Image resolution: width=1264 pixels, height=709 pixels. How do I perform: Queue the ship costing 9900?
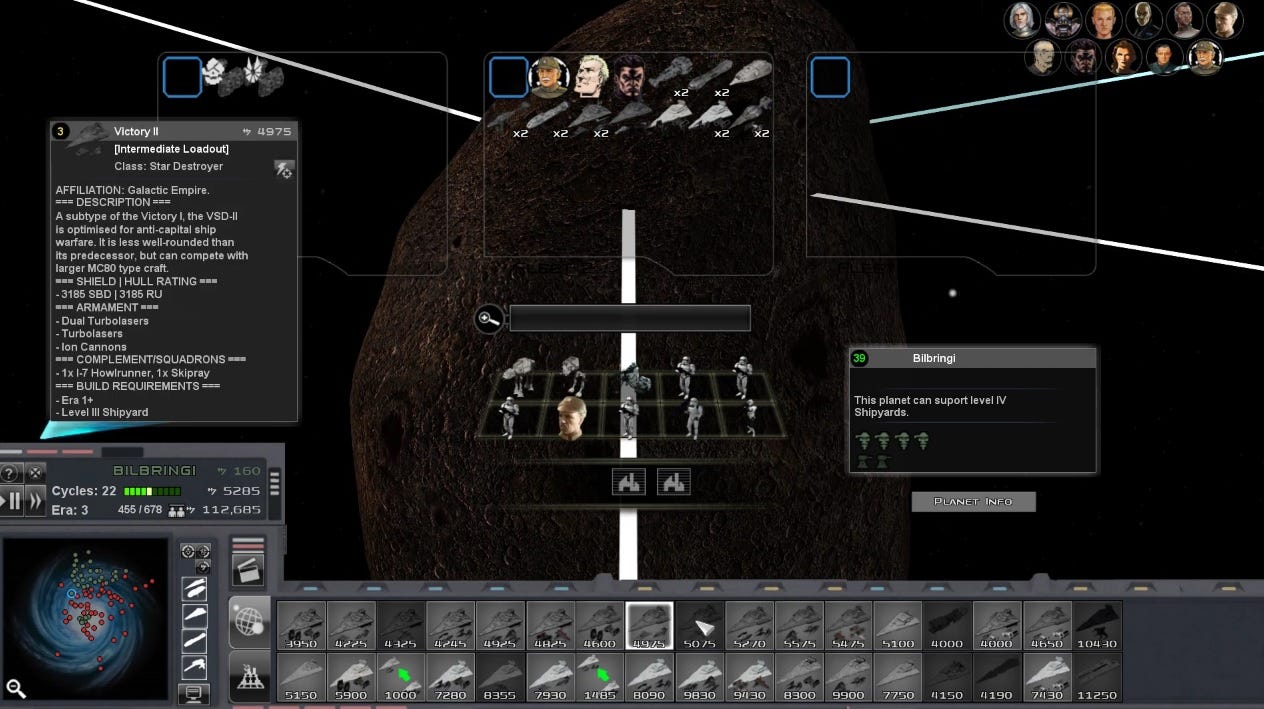[x=849, y=678]
